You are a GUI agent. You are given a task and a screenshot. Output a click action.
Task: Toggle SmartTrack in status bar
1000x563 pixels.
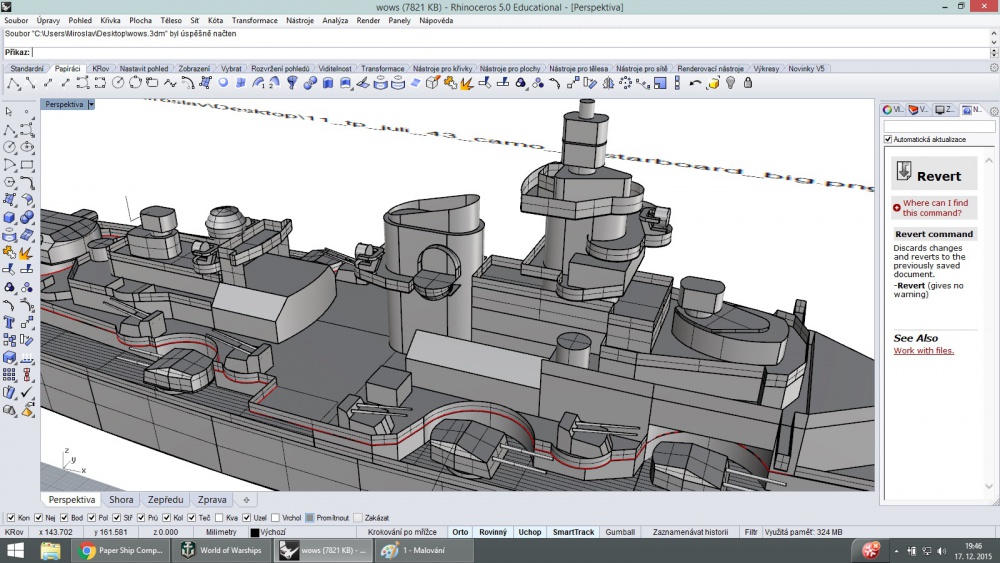[573, 532]
